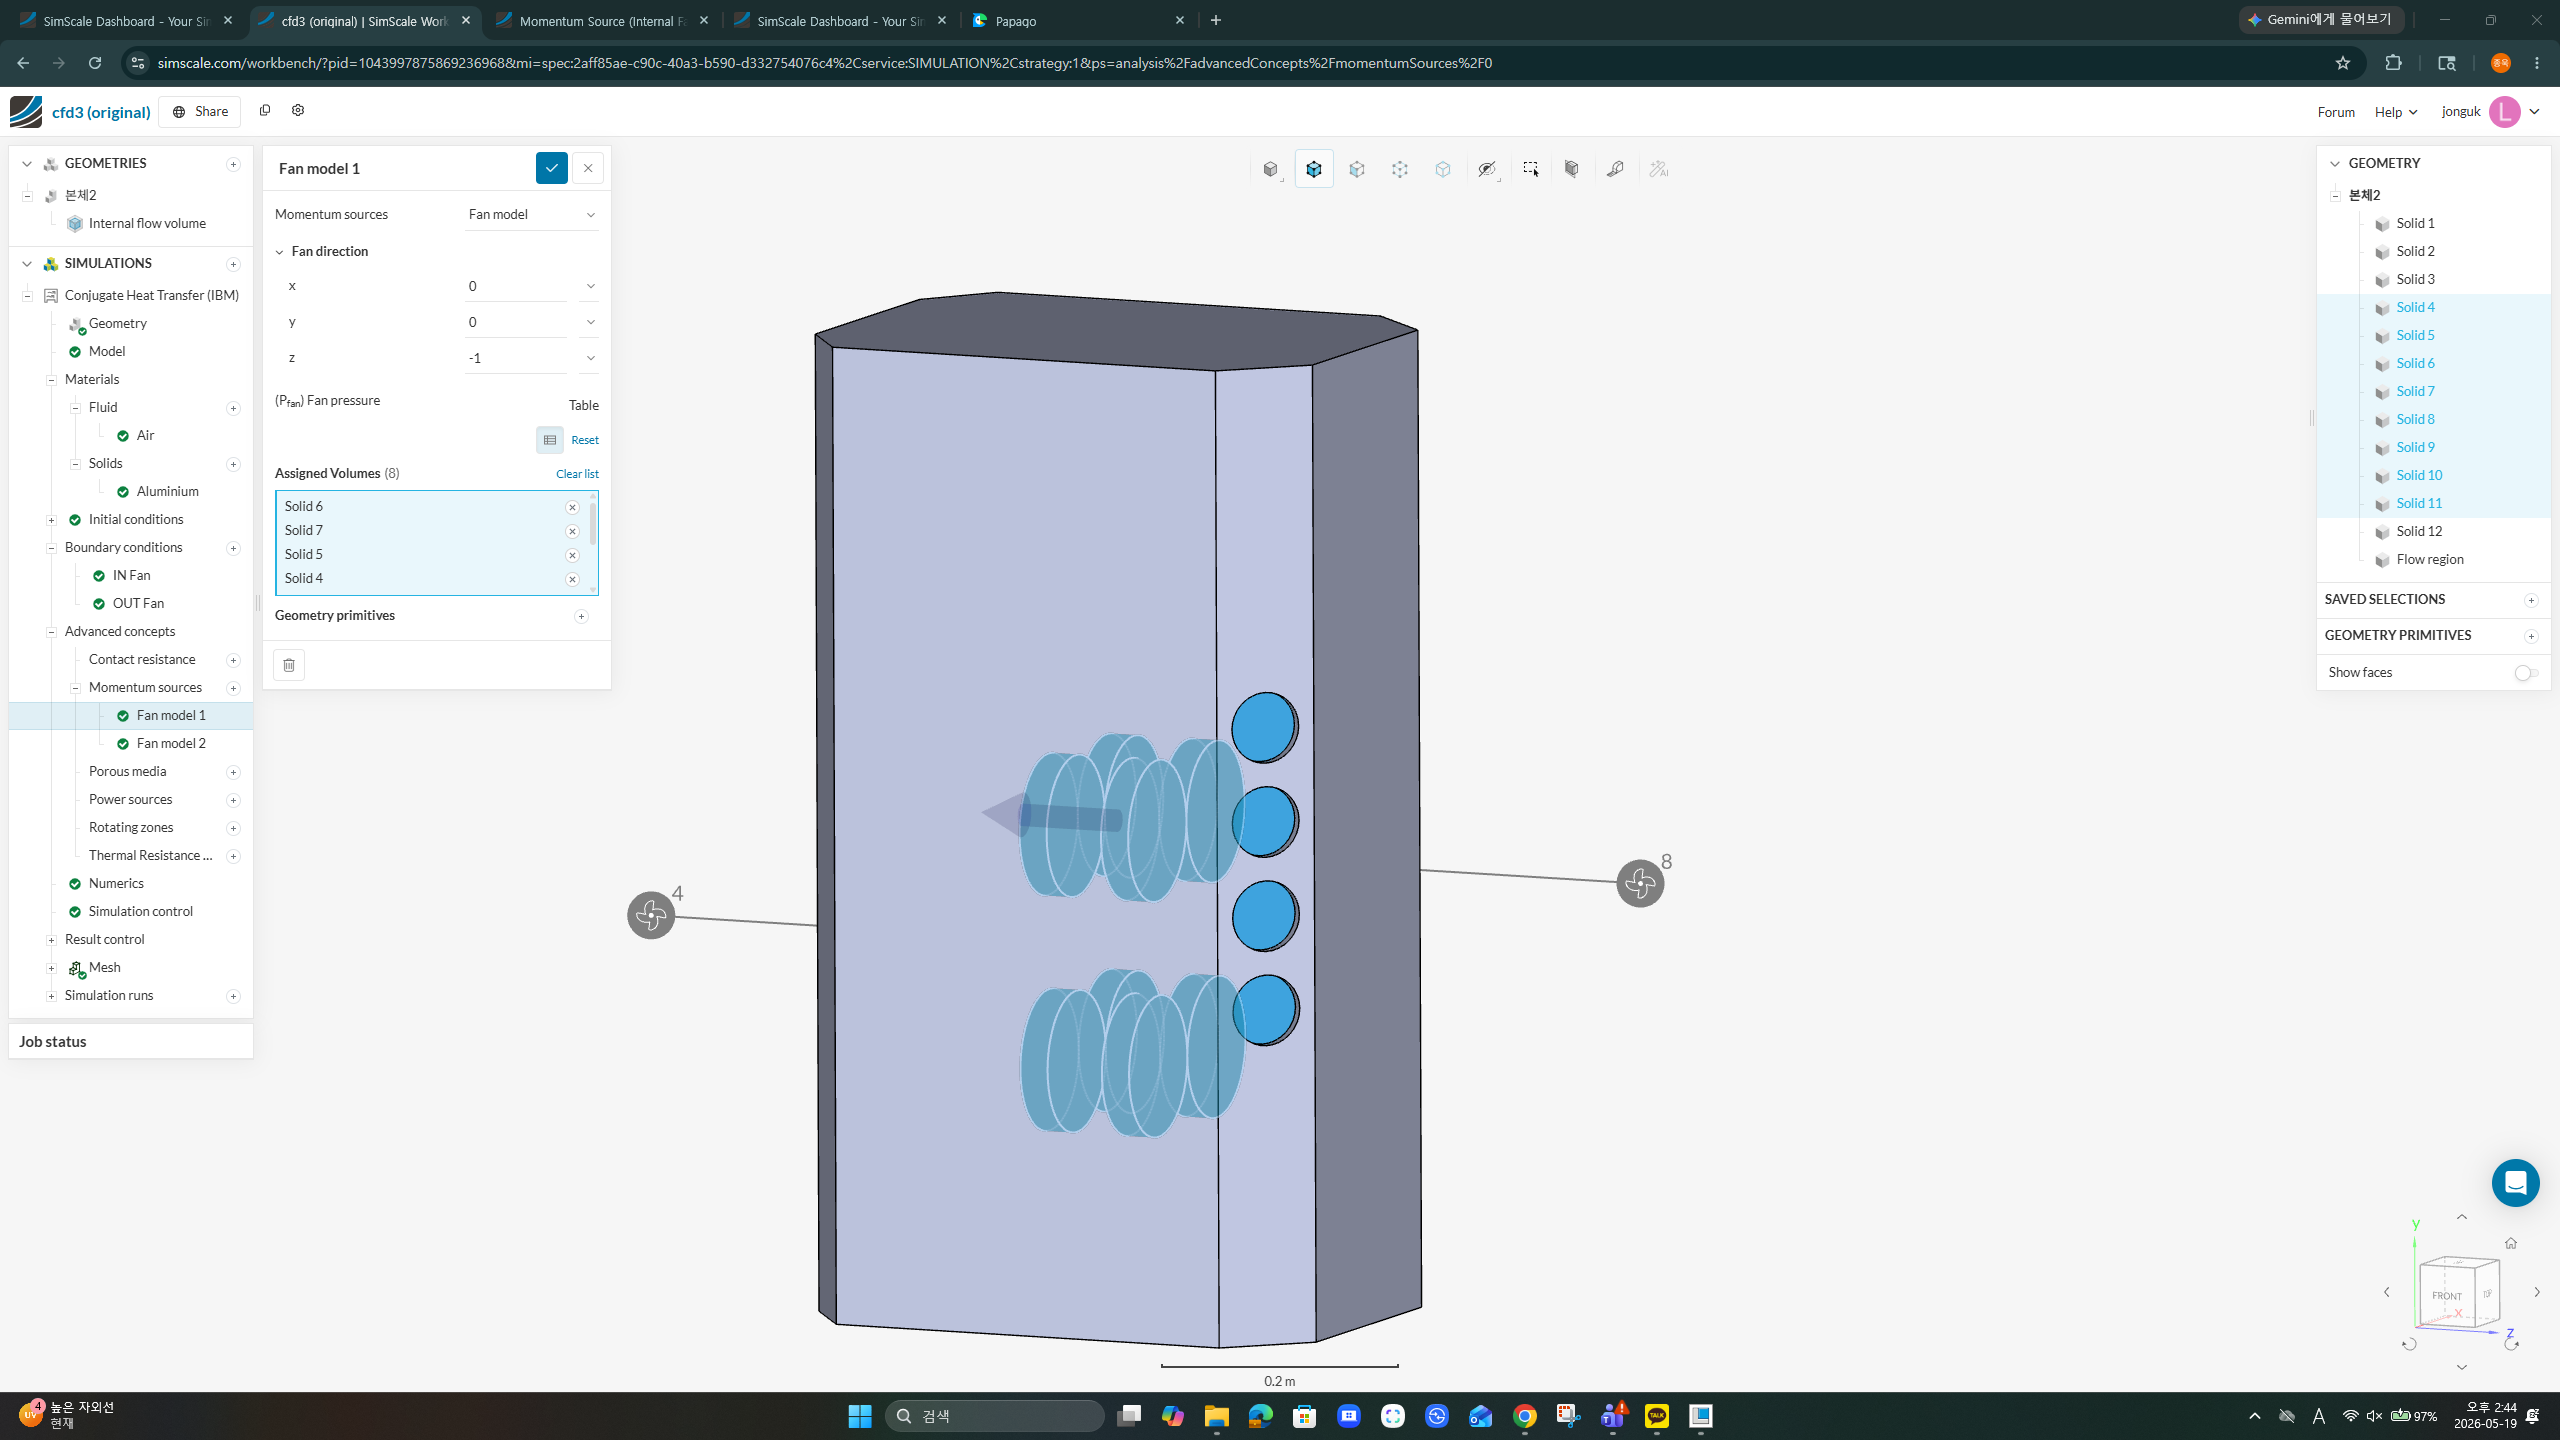Open the Momentum sources type dropdown
This screenshot has width=2560, height=1440.
coord(531,214)
